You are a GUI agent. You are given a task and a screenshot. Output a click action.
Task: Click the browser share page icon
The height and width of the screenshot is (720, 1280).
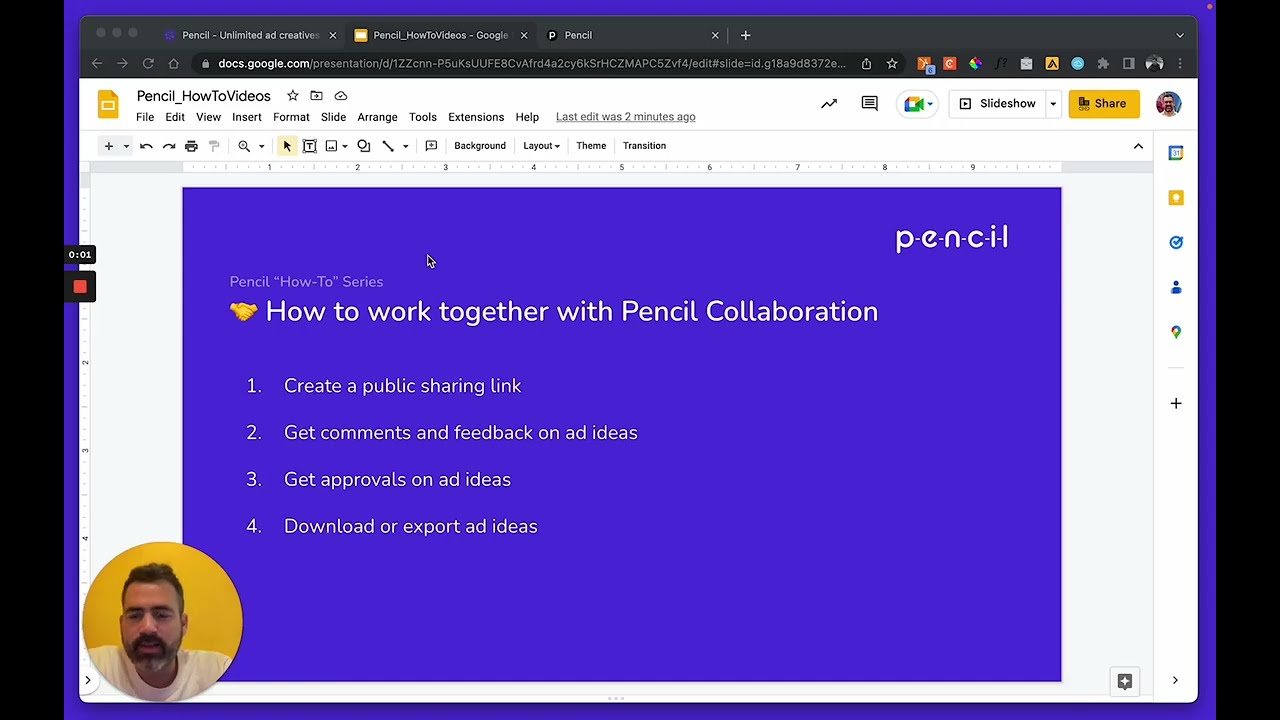click(x=866, y=64)
